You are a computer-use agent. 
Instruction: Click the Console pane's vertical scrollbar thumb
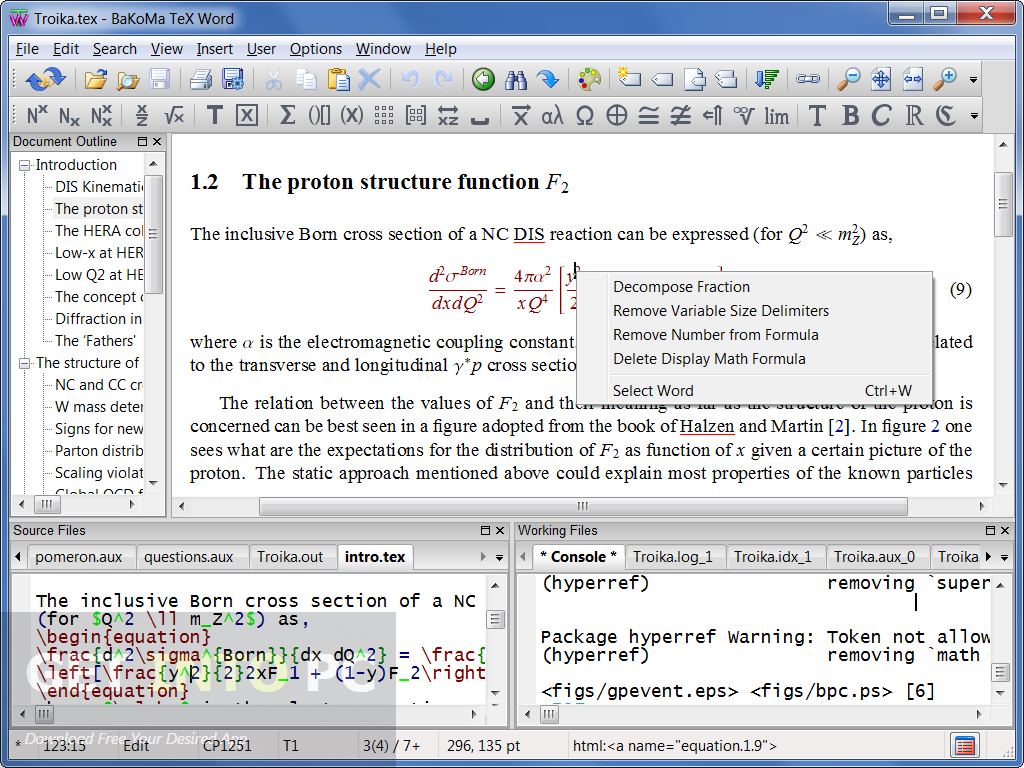point(1000,672)
